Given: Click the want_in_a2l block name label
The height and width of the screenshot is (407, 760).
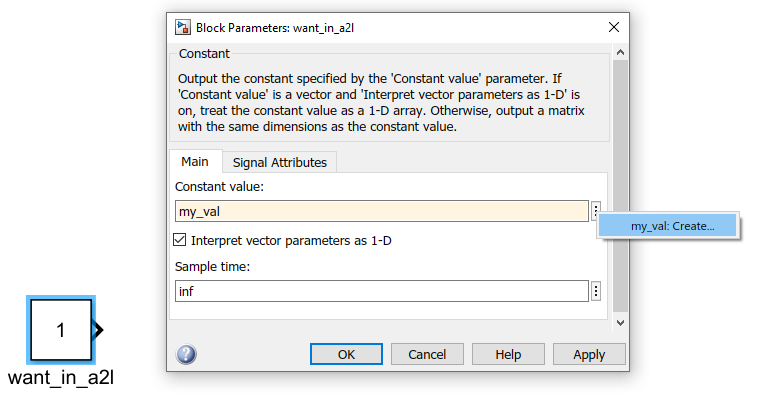Looking at the screenshot, I should pyautogui.click(x=61, y=377).
